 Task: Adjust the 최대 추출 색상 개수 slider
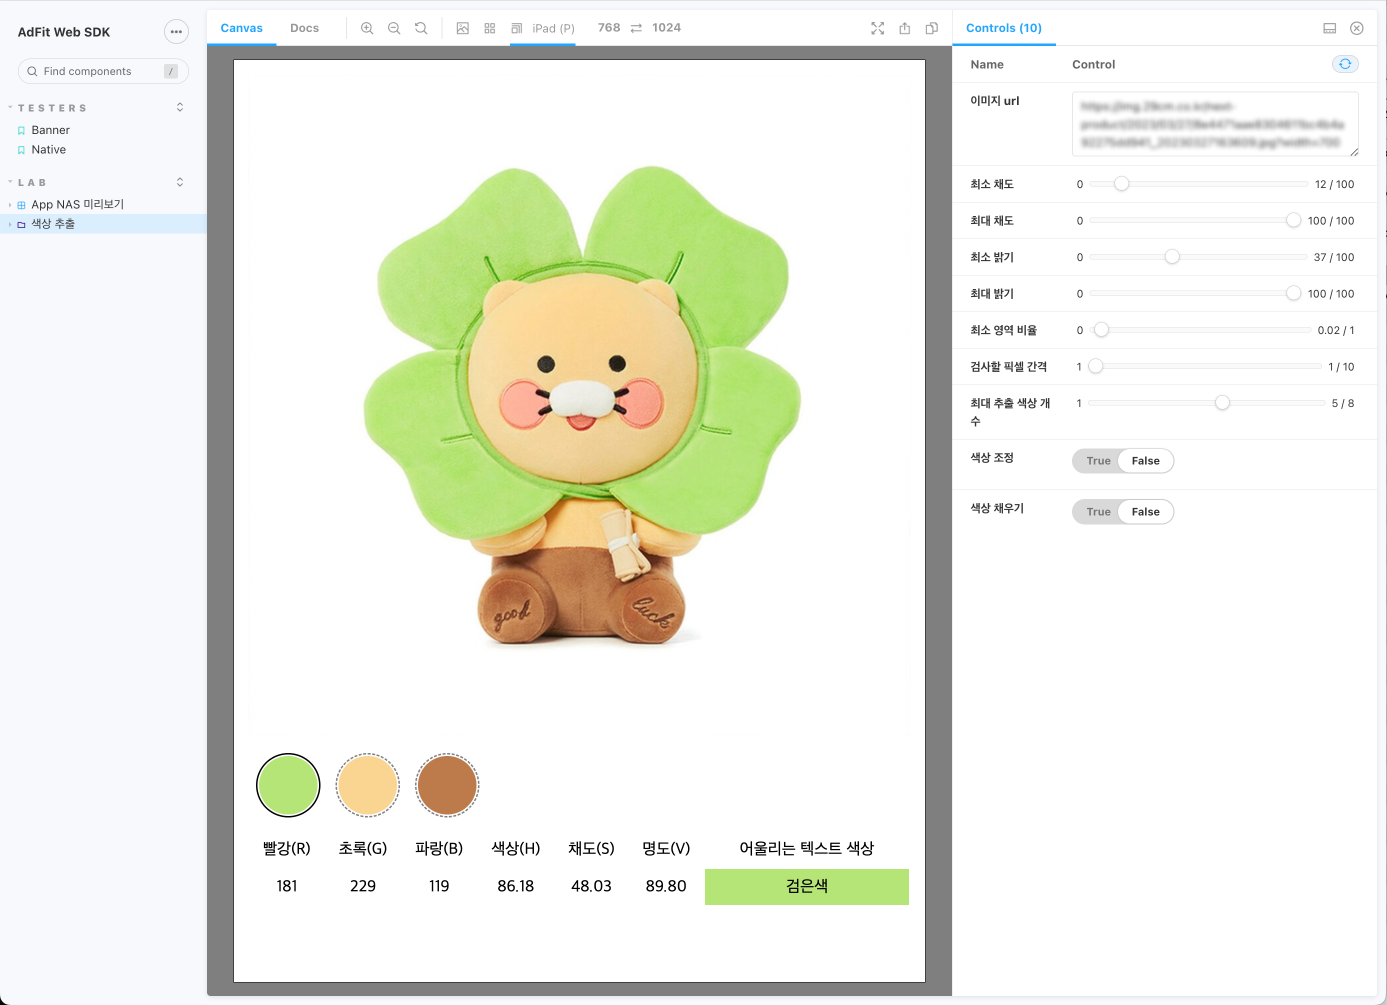1207,403
